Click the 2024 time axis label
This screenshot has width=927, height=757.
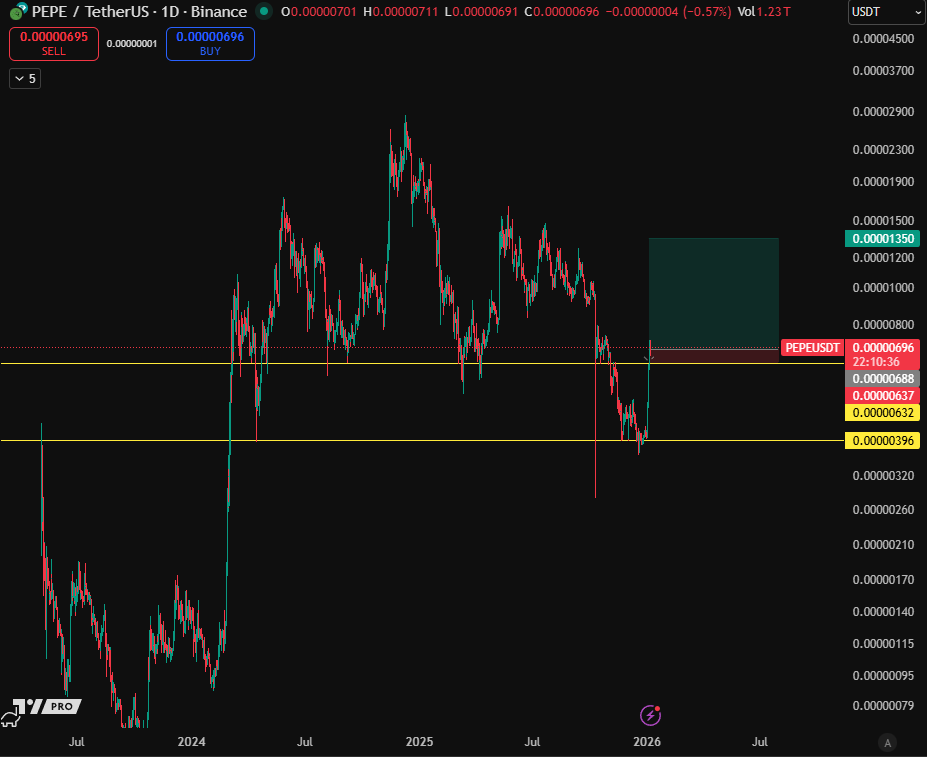pyautogui.click(x=192, y=742)
